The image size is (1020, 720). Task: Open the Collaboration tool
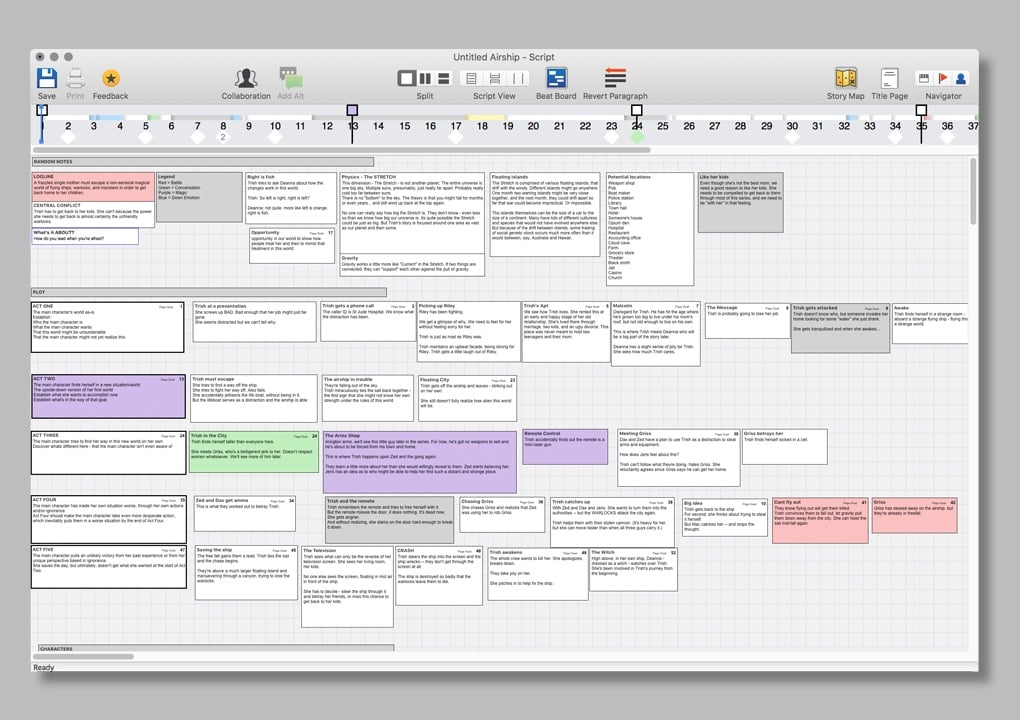[245, 78]
